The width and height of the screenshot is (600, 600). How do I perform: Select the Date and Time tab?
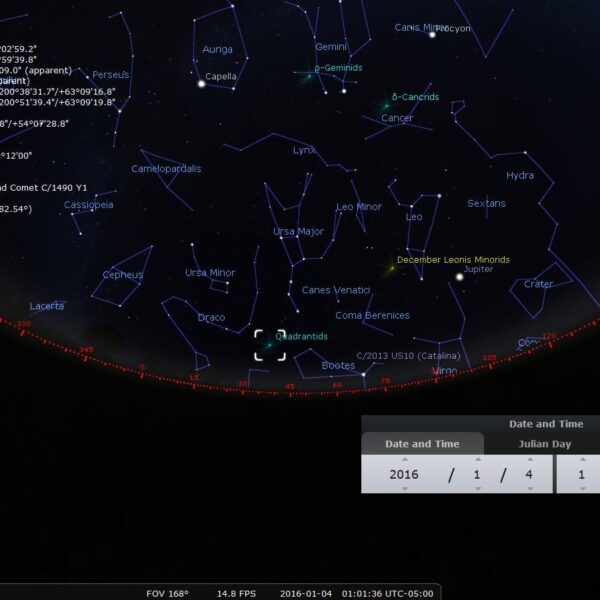[x=422, y=444]
